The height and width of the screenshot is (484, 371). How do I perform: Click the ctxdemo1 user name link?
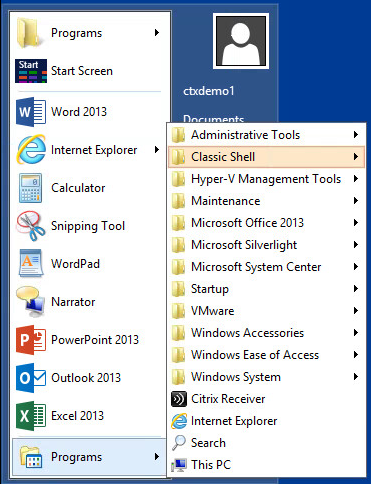[209, 91]
